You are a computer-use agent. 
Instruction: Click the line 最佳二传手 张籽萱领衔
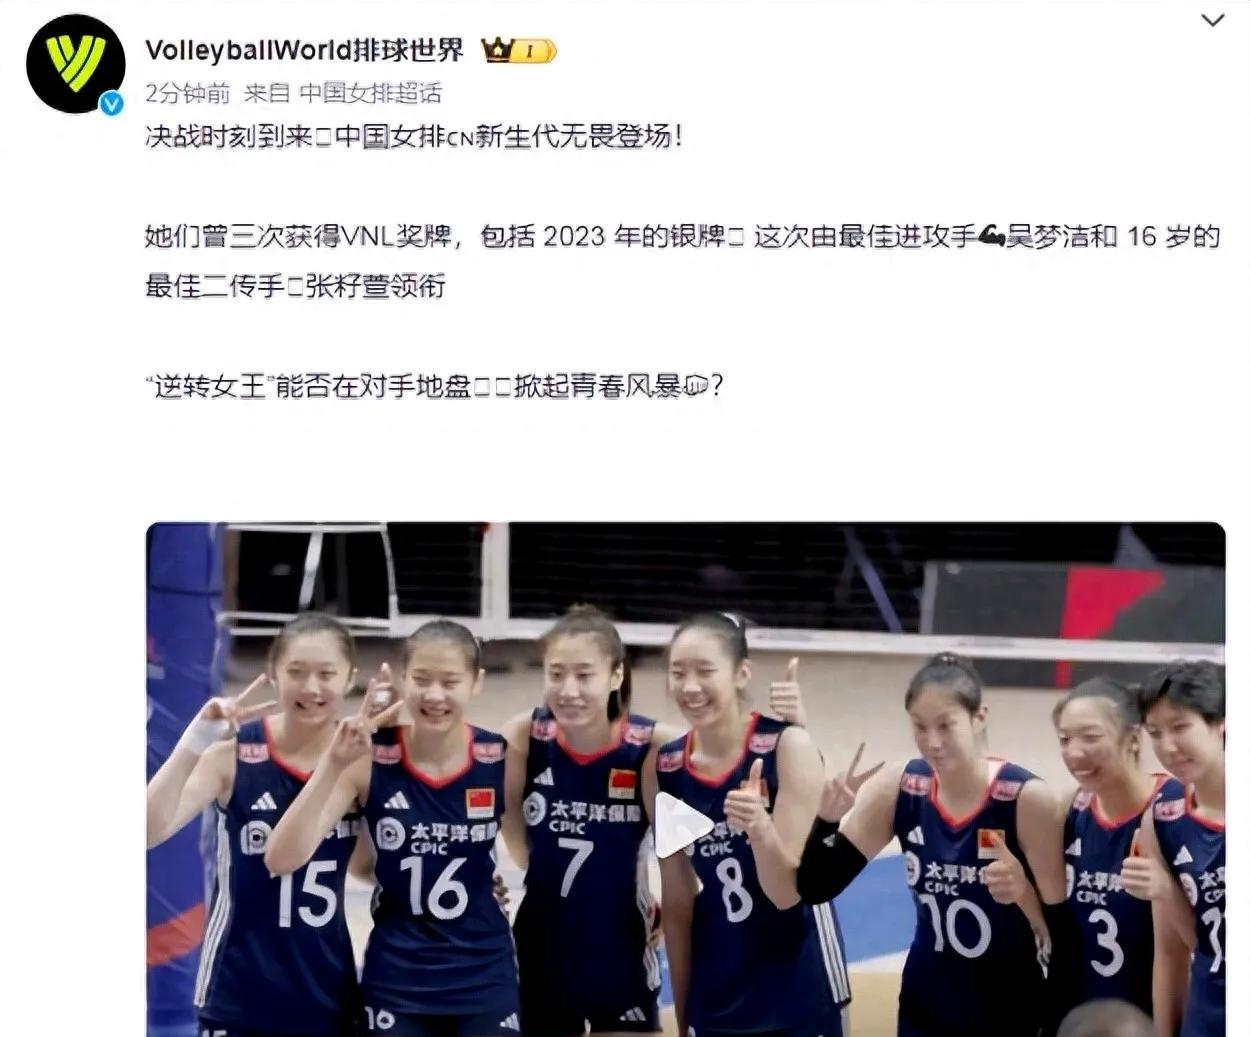click(295, 287)
